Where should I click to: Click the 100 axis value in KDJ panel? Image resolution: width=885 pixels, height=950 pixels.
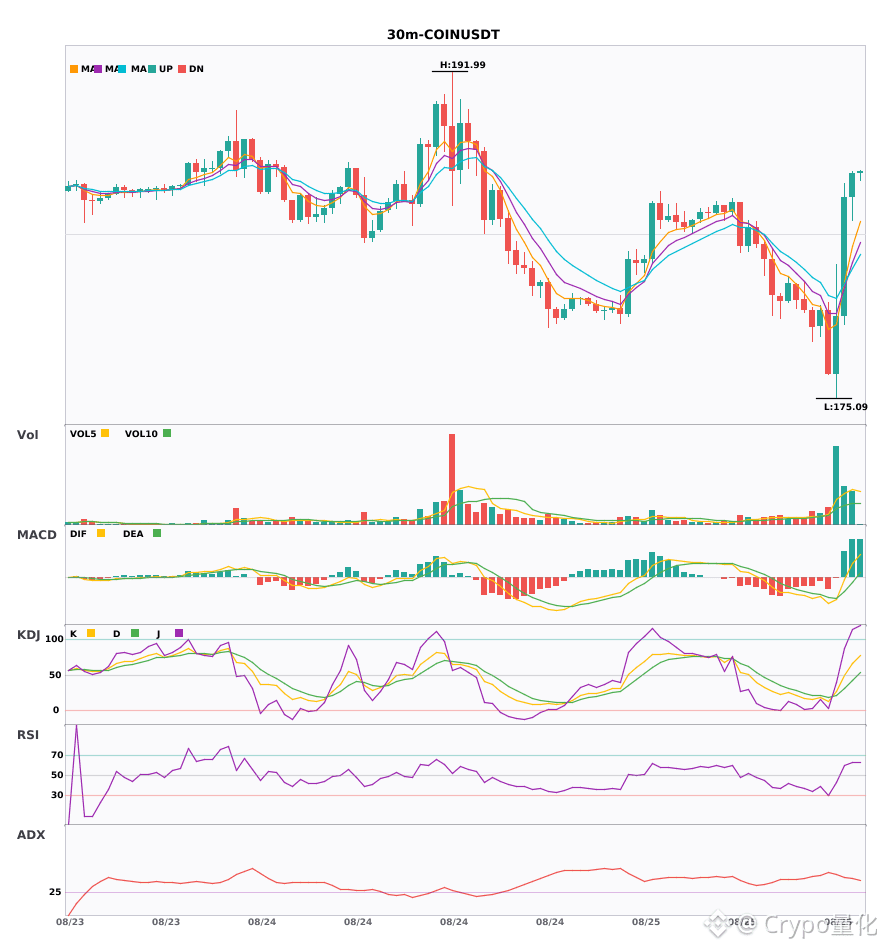pyautogui.click(x=55, y=639)
